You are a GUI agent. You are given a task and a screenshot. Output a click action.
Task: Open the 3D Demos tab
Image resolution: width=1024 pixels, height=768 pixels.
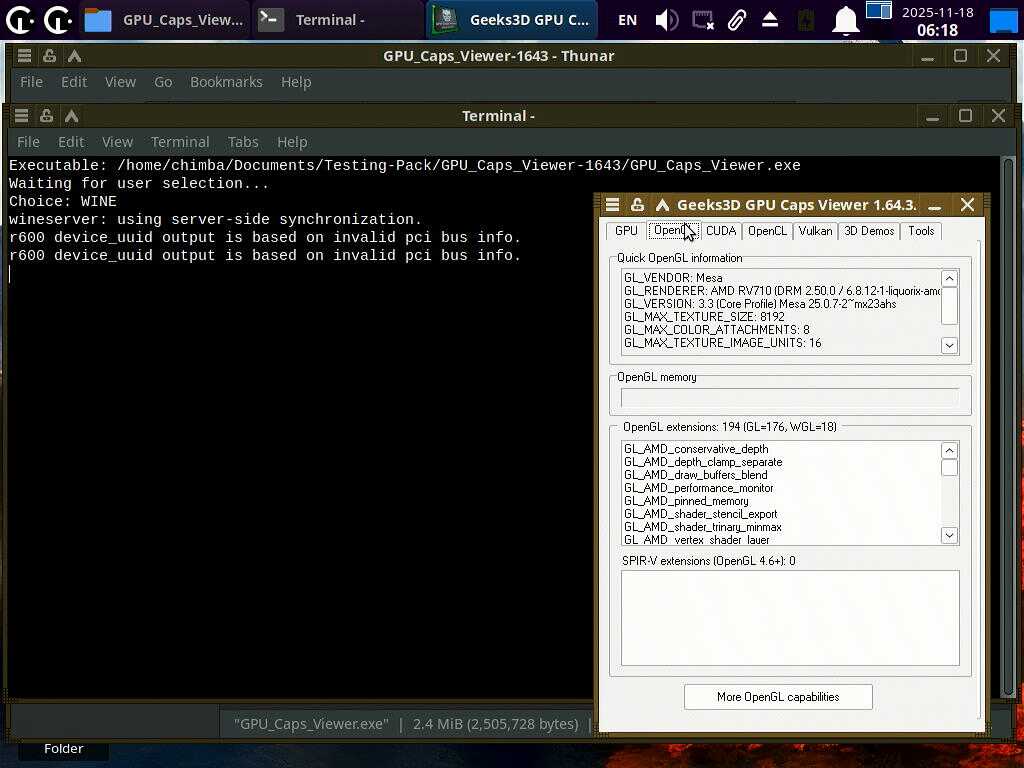(x=869, y=231)
